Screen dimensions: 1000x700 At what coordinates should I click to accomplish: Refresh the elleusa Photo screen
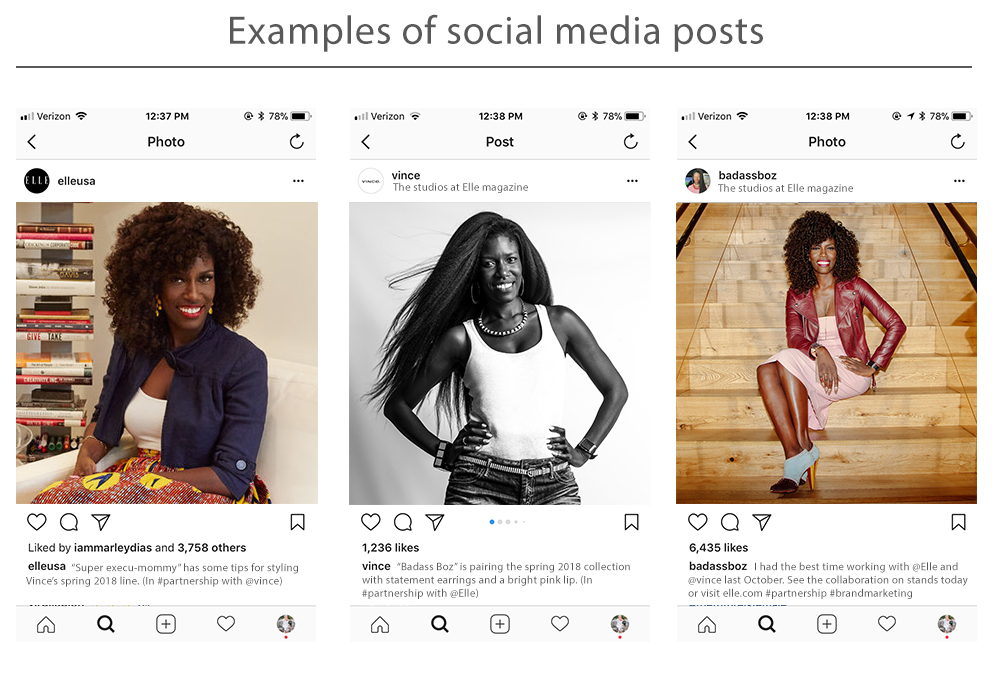click(x=297, y=142)
